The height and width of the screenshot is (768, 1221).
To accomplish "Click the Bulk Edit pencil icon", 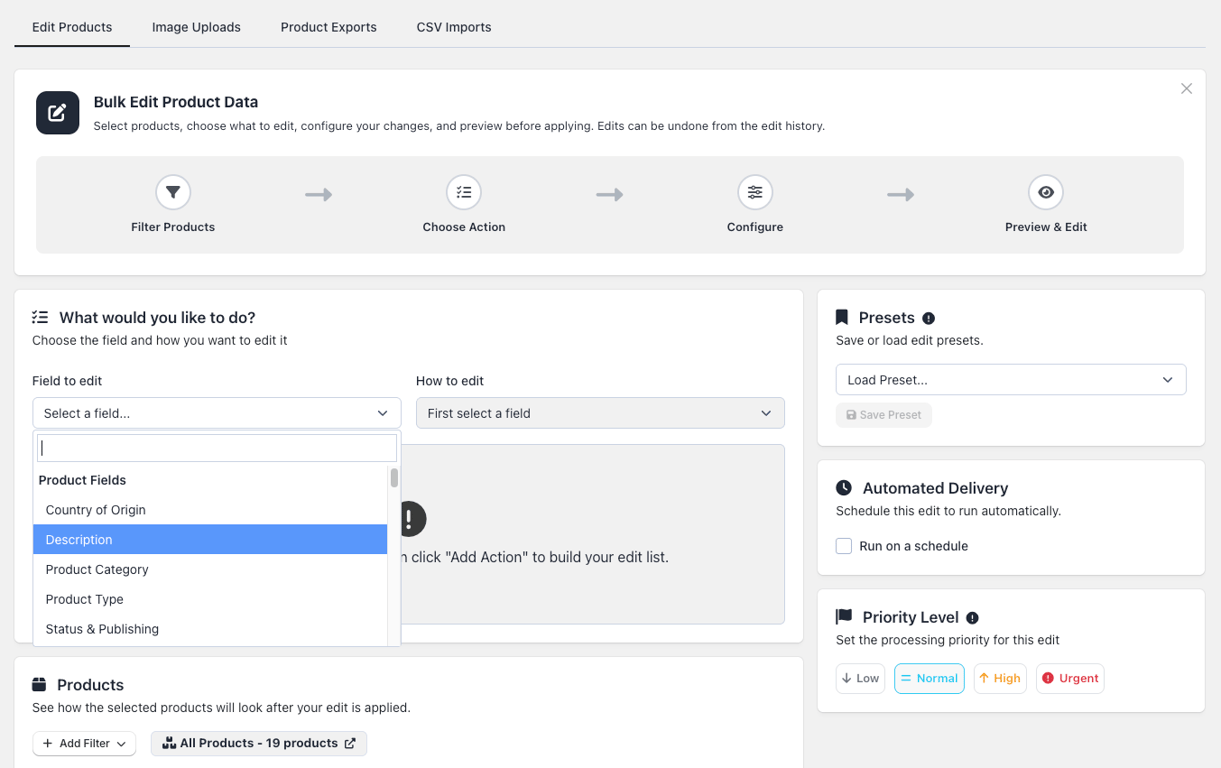I will pyautogui.click(x=58, y=113).
